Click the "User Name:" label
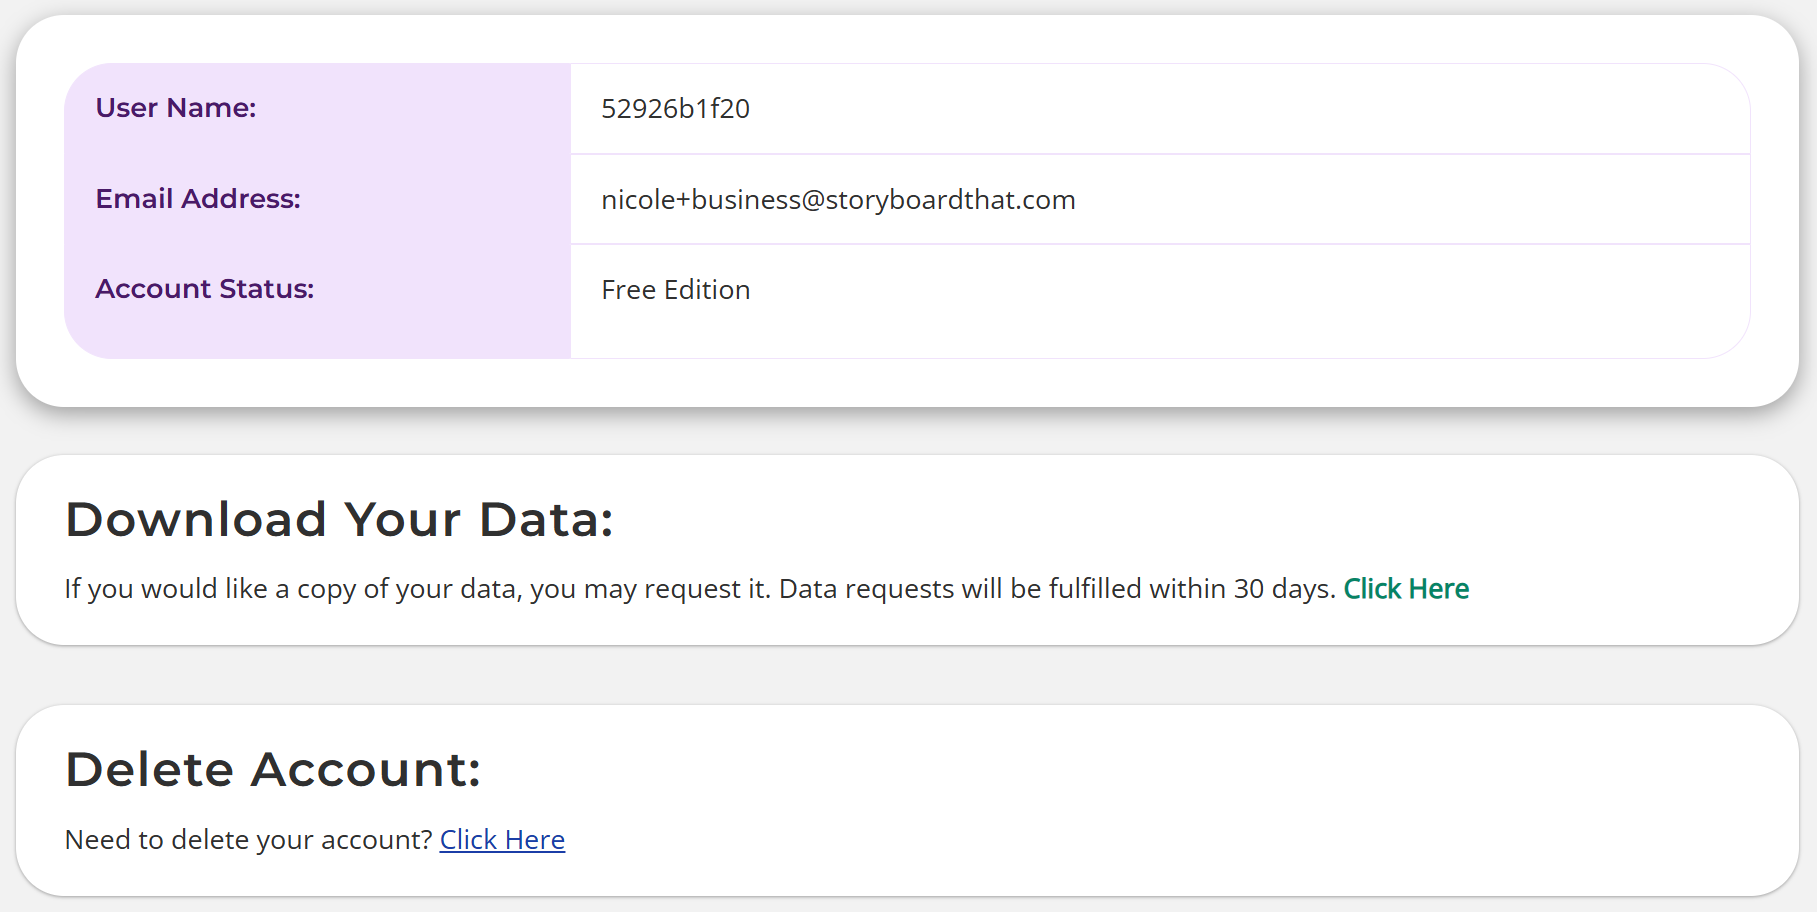Viewport: 1817px width, 912px height. pos(176,108)
